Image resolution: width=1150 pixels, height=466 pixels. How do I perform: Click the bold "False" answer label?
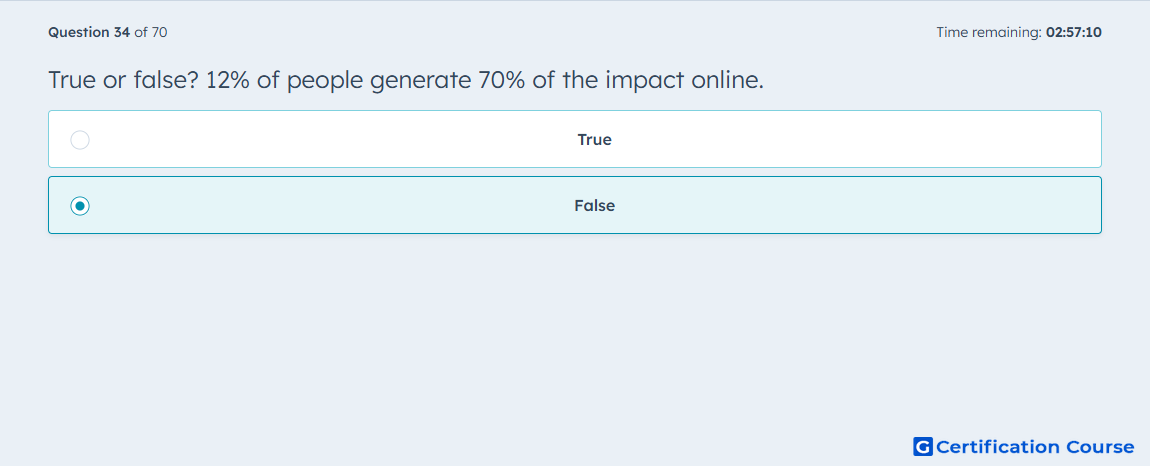tap(594, 206)
